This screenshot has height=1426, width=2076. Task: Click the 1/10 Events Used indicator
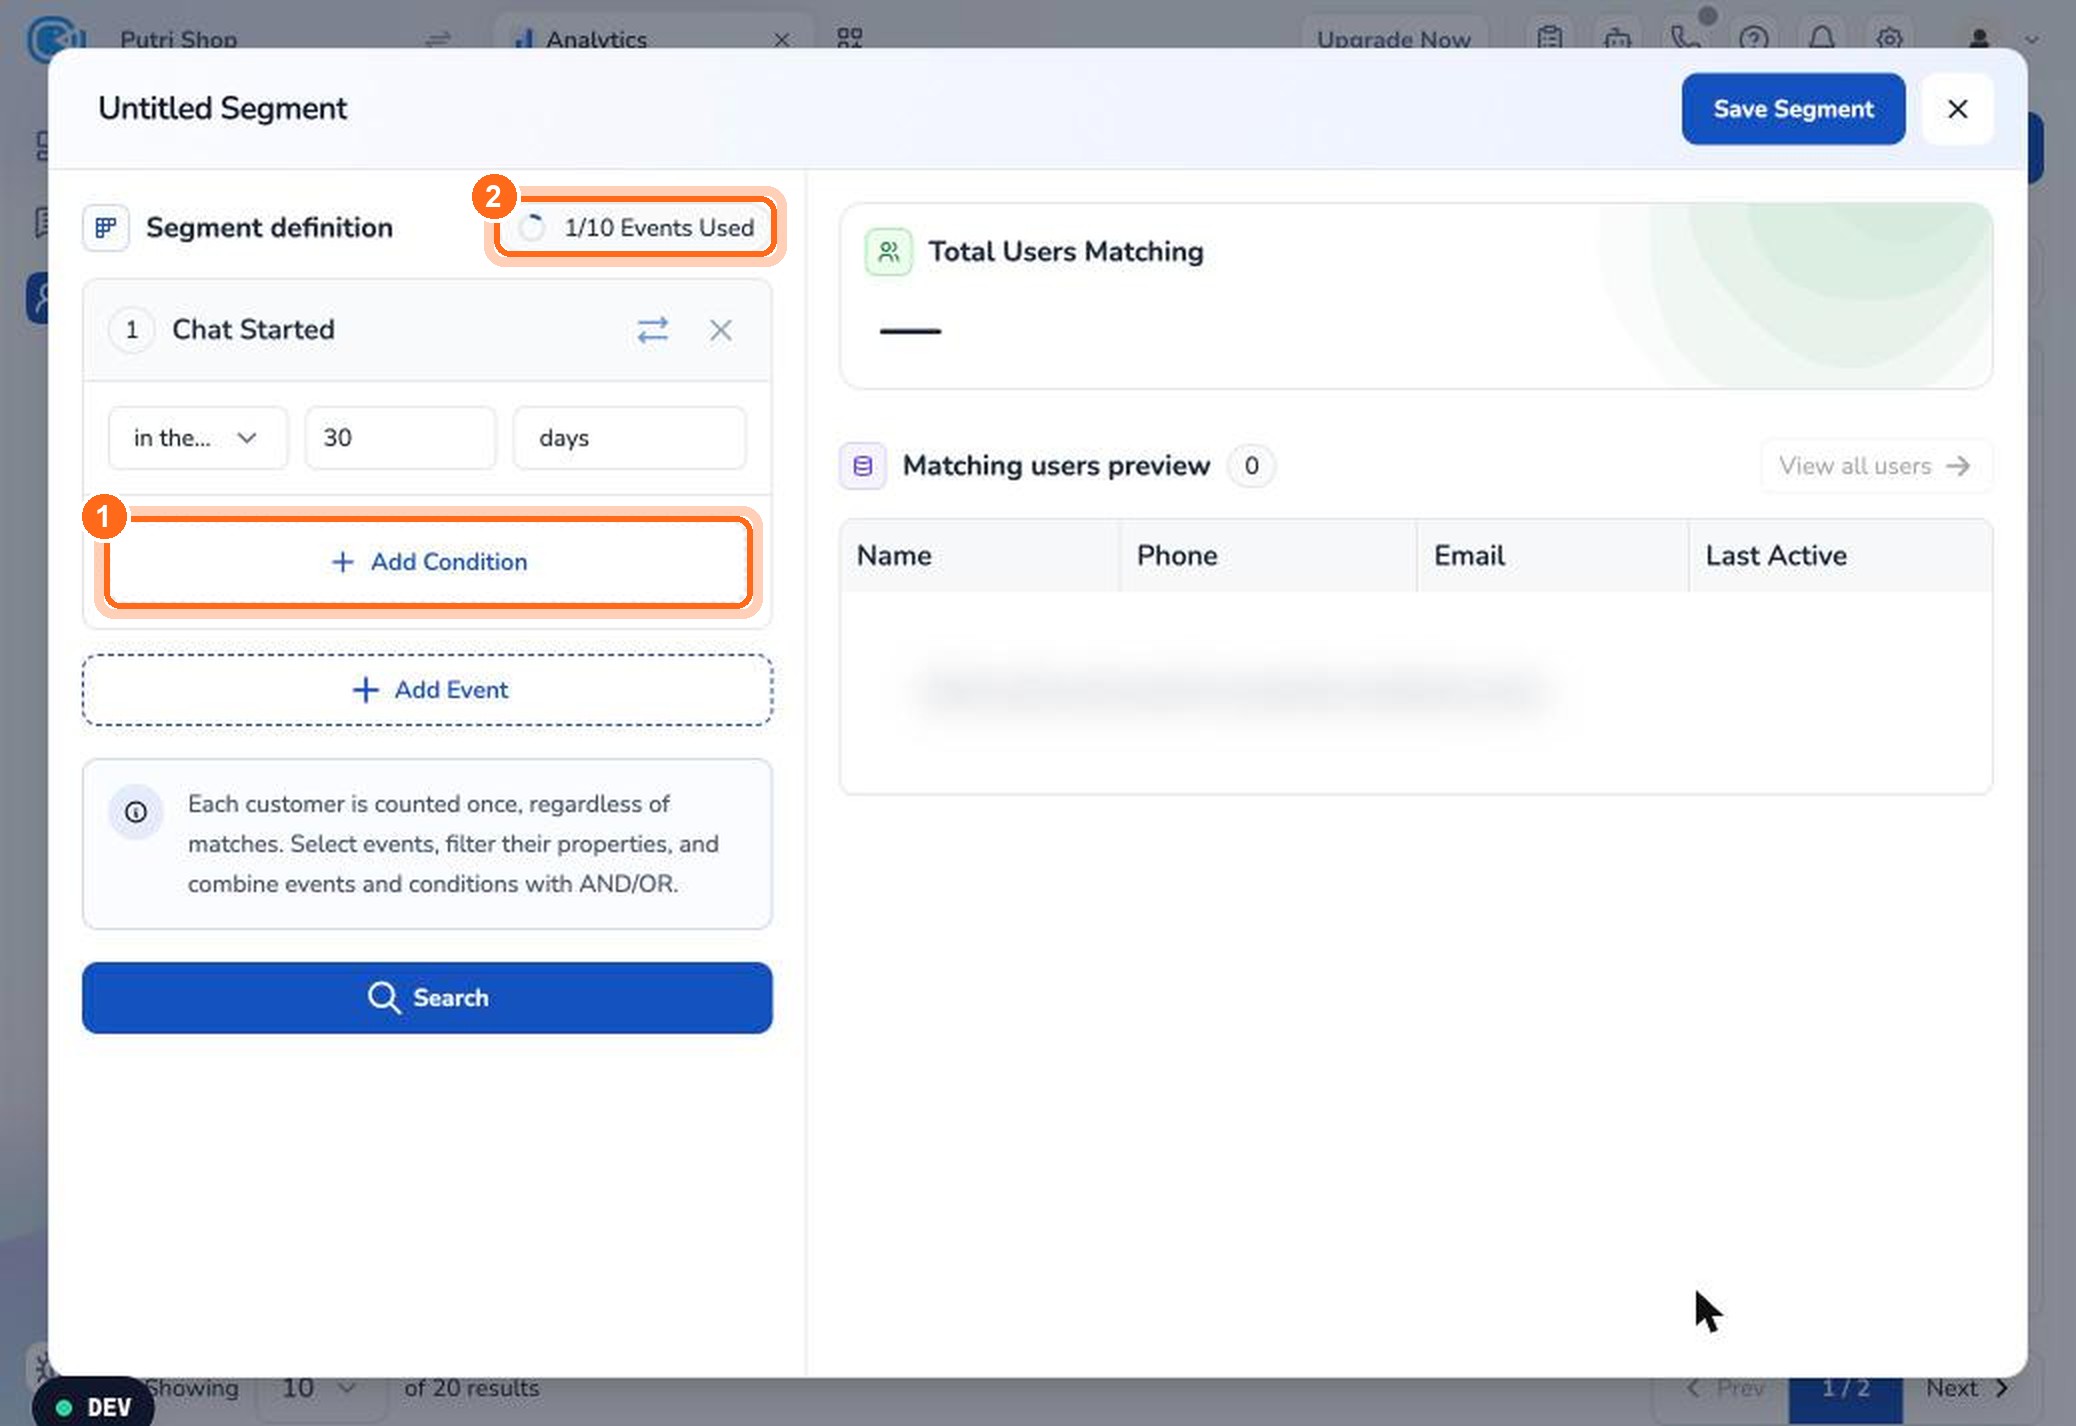click(636, 228)
